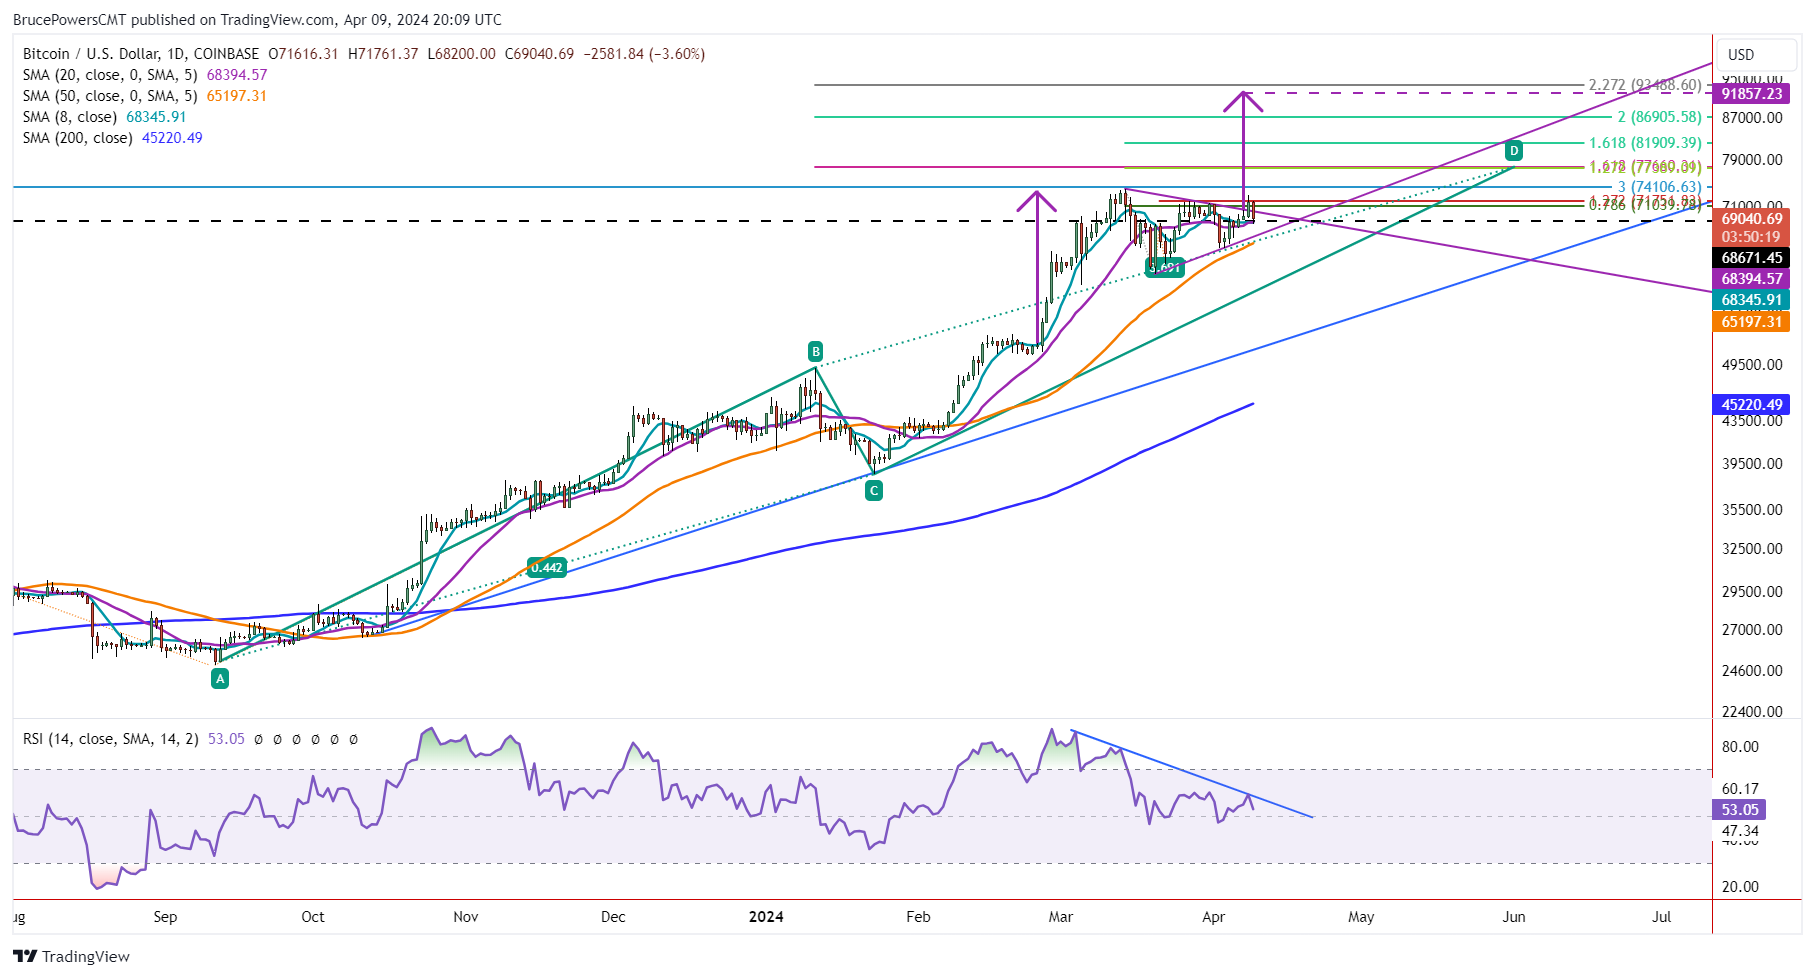Select the 2024 label on the time axis
Viewport: 1815px width, 978px height.
pyautogui.click(x=766, y=916)
